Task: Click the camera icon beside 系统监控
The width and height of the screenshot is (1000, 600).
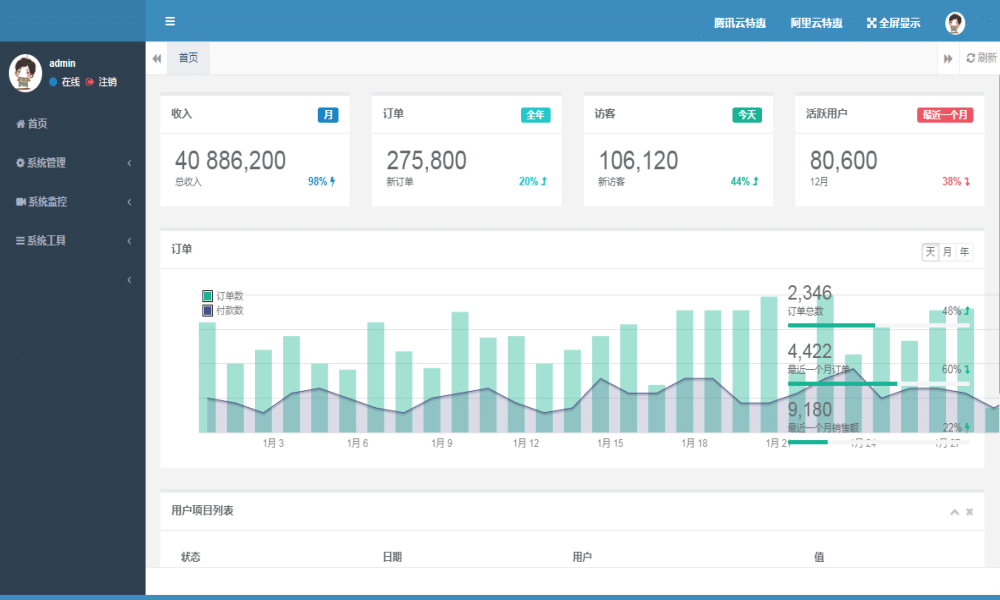Action: point(21,201)
